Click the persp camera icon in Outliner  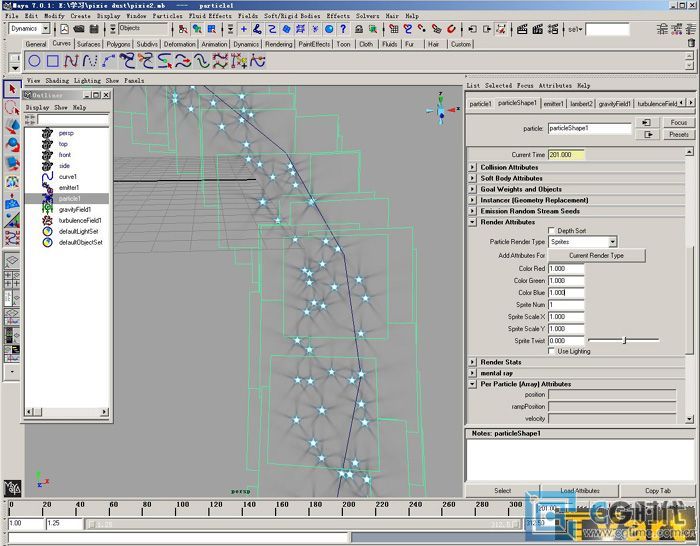coord(47,133)
